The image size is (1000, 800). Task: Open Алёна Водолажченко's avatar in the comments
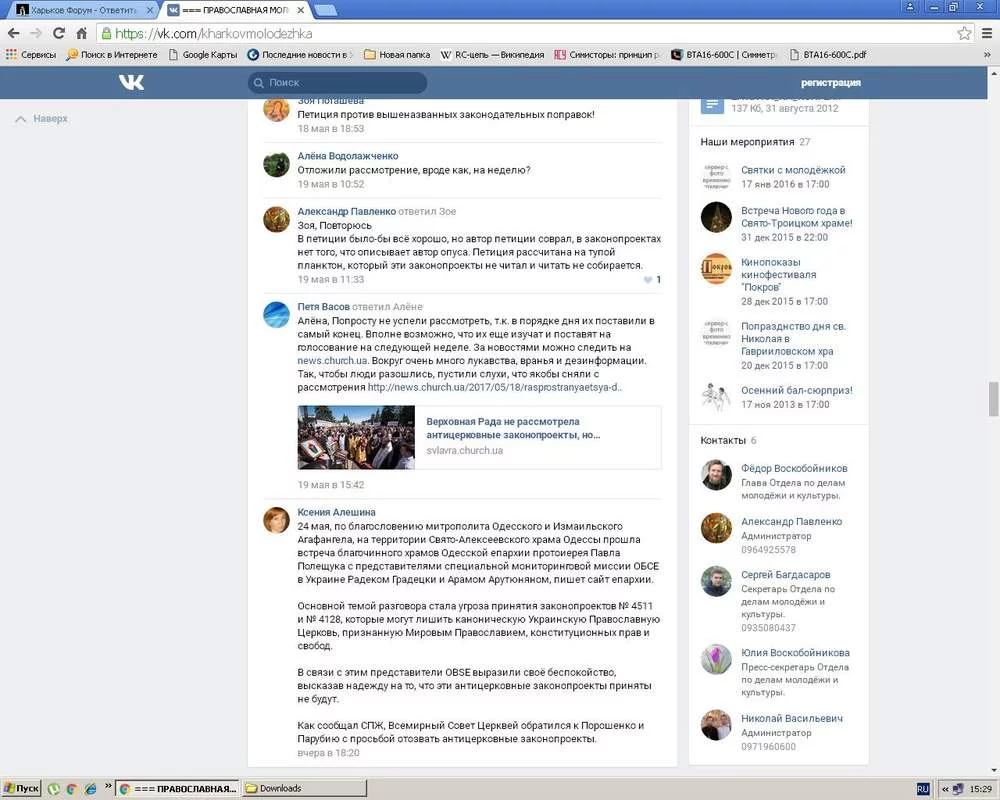276,165
